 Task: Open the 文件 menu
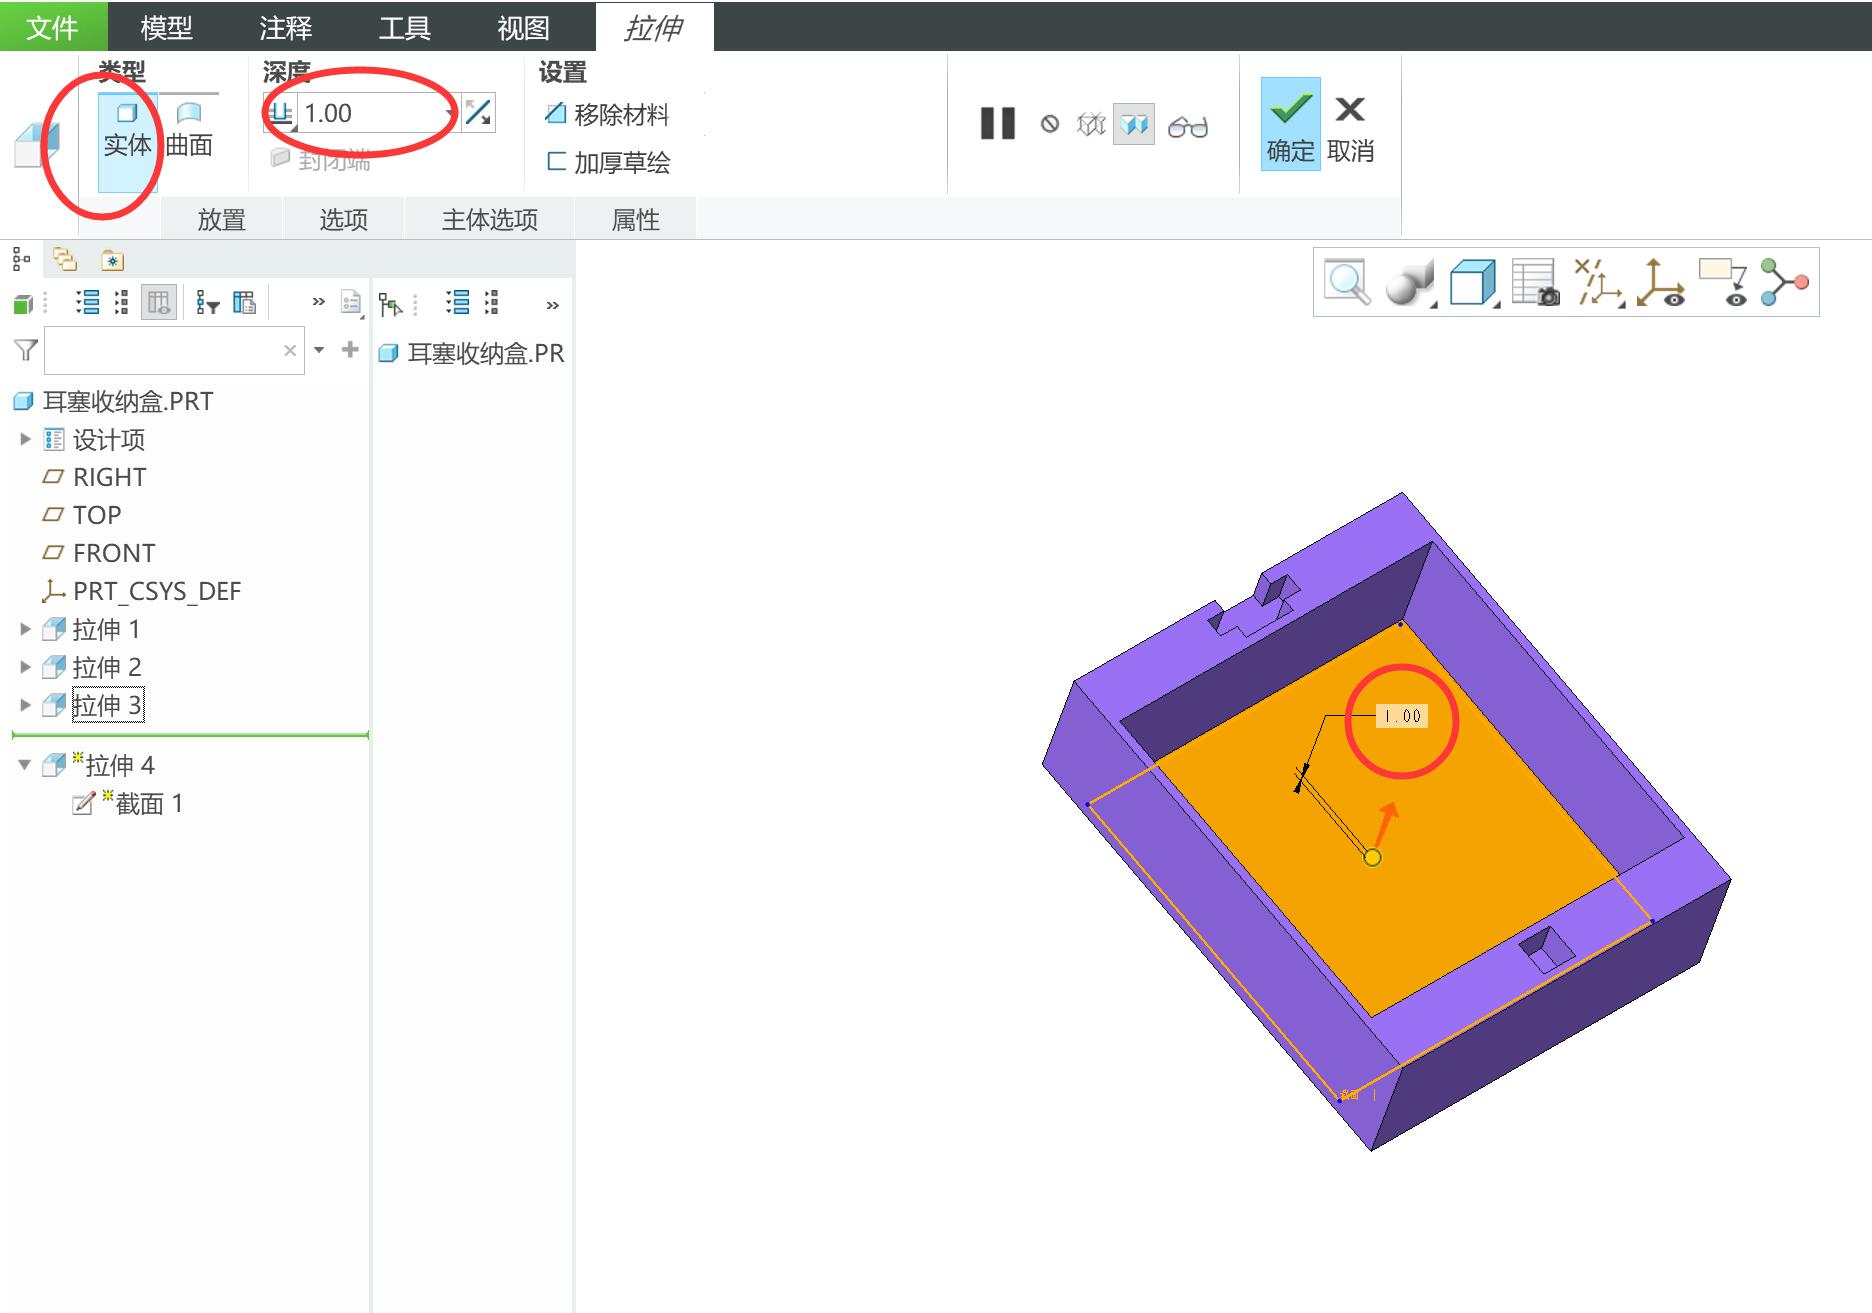coord(52,27)
